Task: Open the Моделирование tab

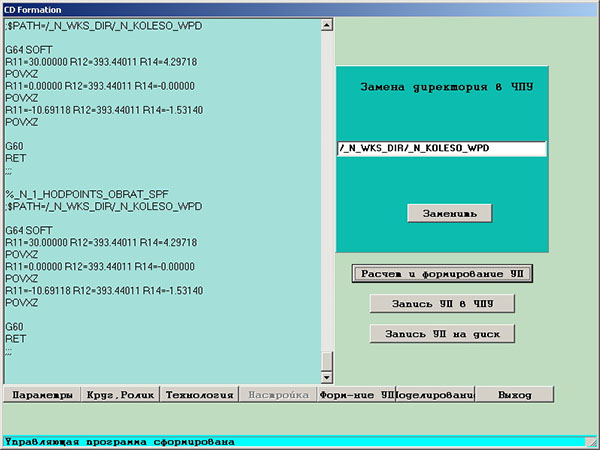Action: click(x=436, y=395)
